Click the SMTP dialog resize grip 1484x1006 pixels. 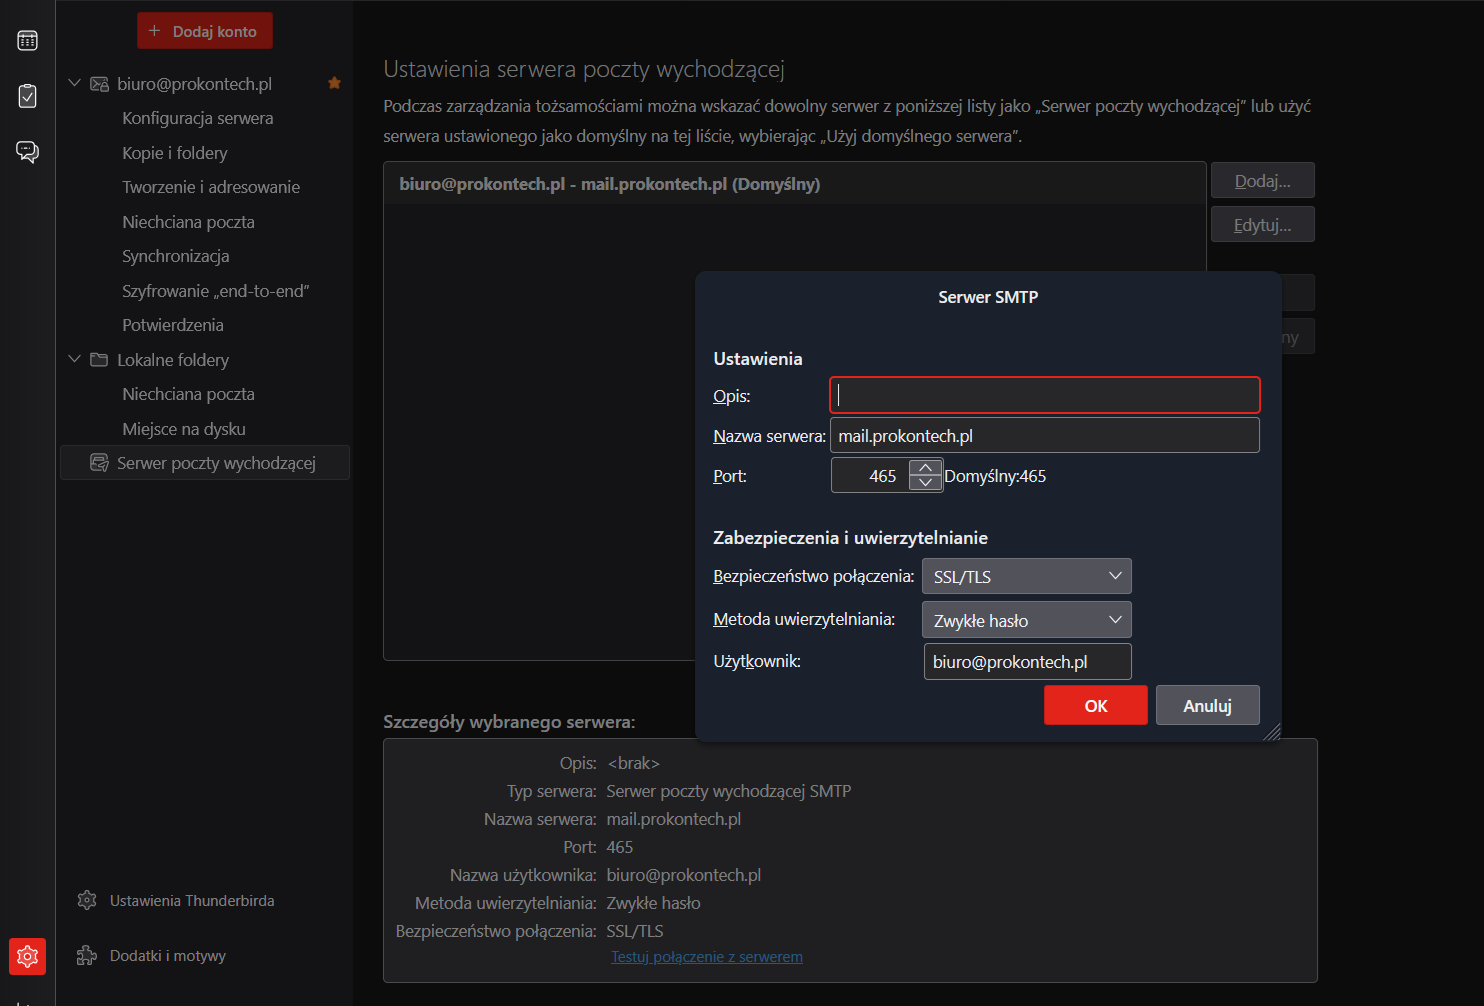pos(1271,732)
